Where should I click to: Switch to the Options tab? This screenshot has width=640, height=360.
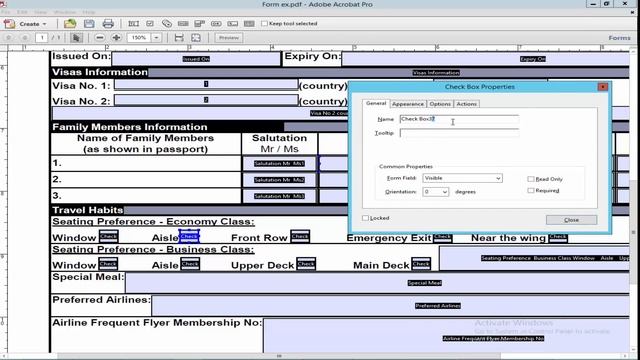click(x=440, y=104)
